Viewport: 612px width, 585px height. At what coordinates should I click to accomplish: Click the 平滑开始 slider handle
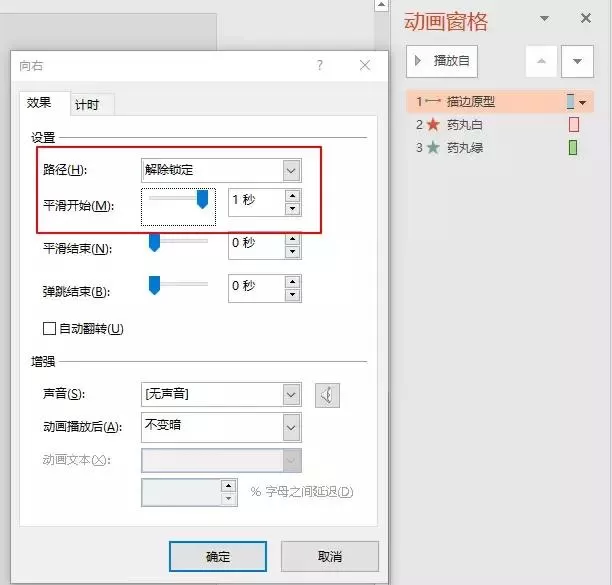(202, 199)
